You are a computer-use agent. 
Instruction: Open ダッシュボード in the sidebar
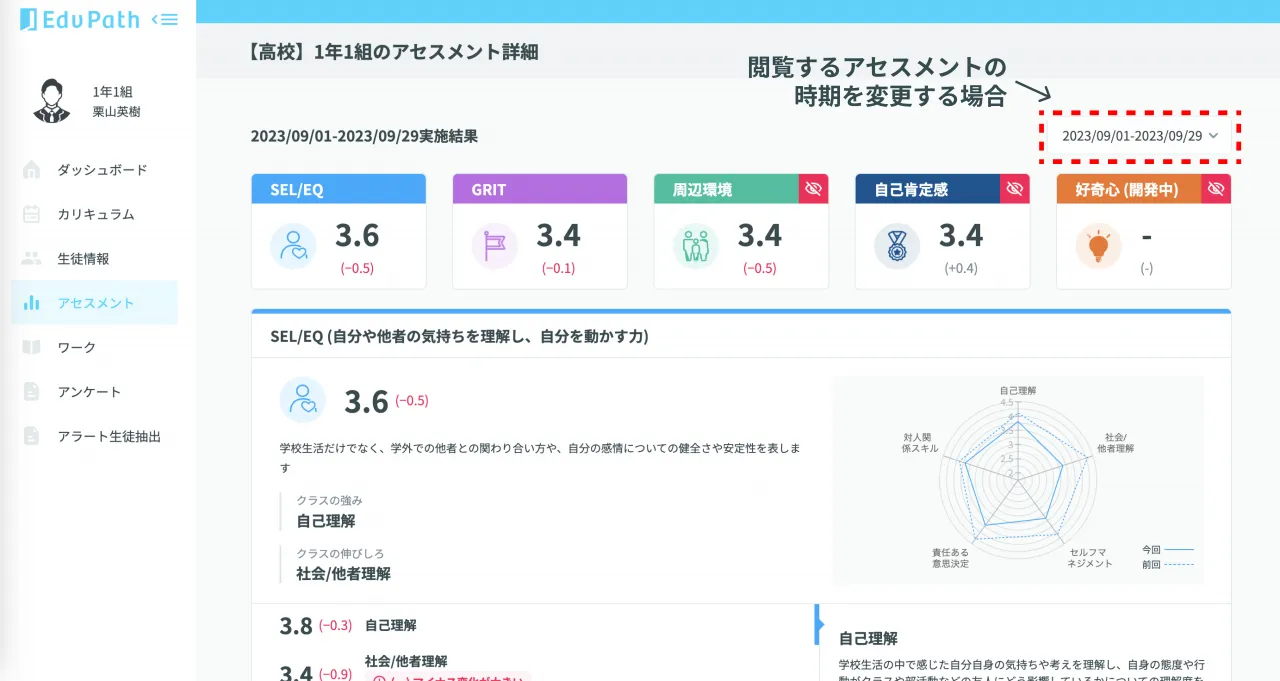95,170
